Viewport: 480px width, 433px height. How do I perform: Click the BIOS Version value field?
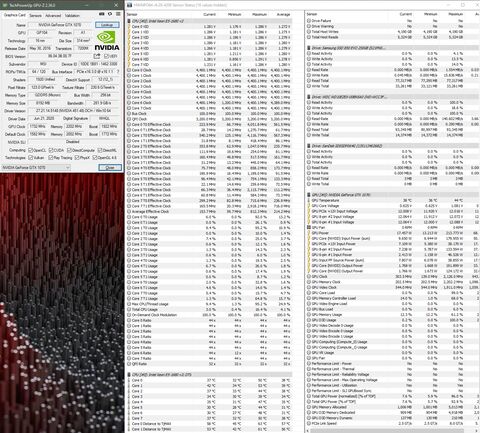(60, 56)
